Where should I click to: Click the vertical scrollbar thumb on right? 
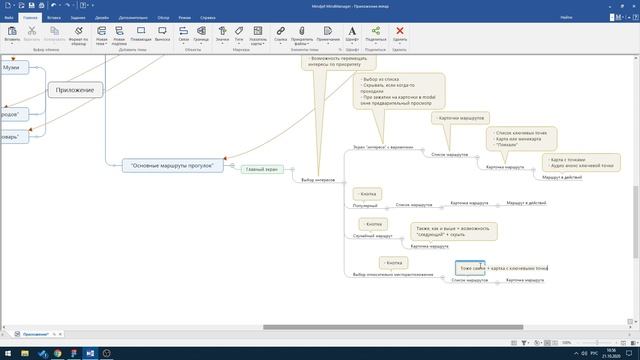[636, 222]
